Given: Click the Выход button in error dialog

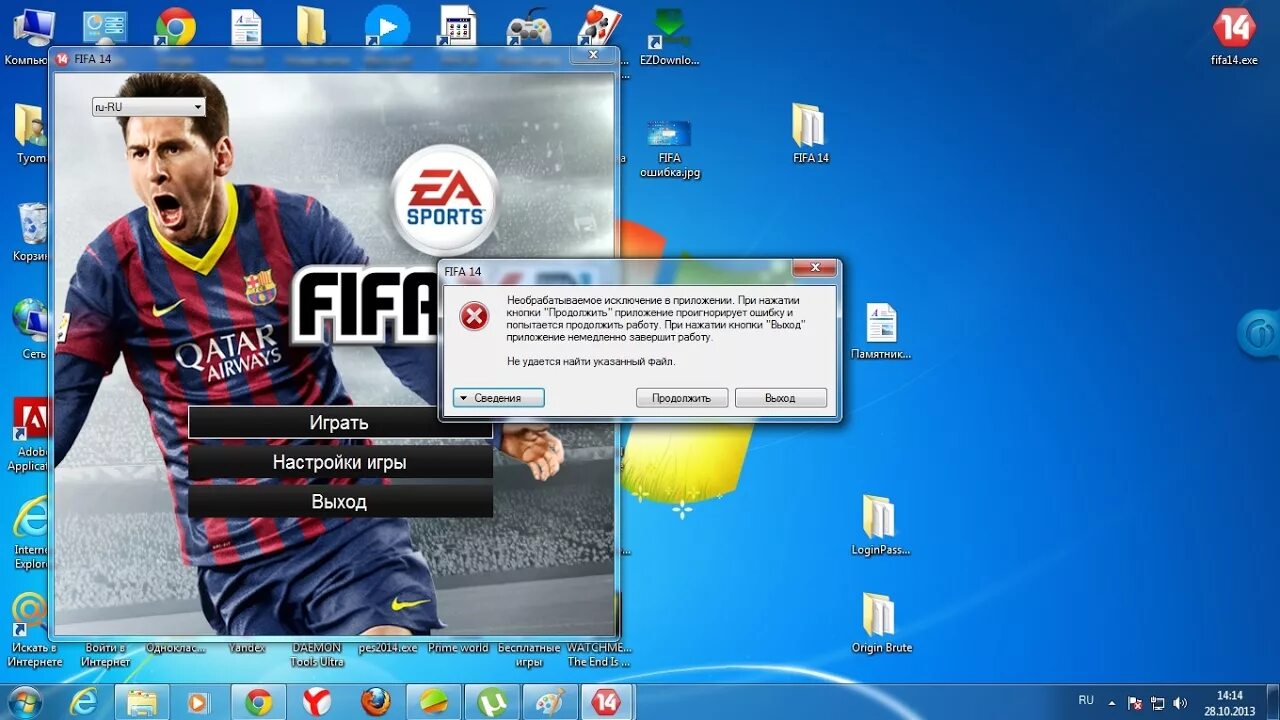Looking at the screenshot, I should (780, 398).
